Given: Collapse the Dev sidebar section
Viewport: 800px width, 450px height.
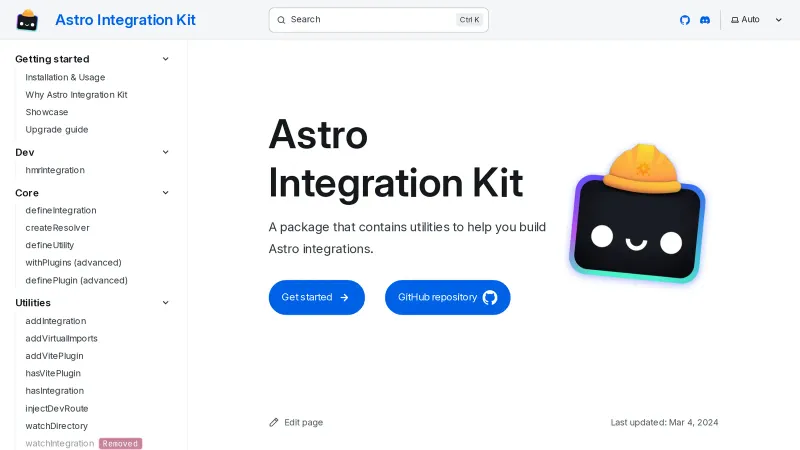Looking at the screenshot, I should [x=166, y=152].
